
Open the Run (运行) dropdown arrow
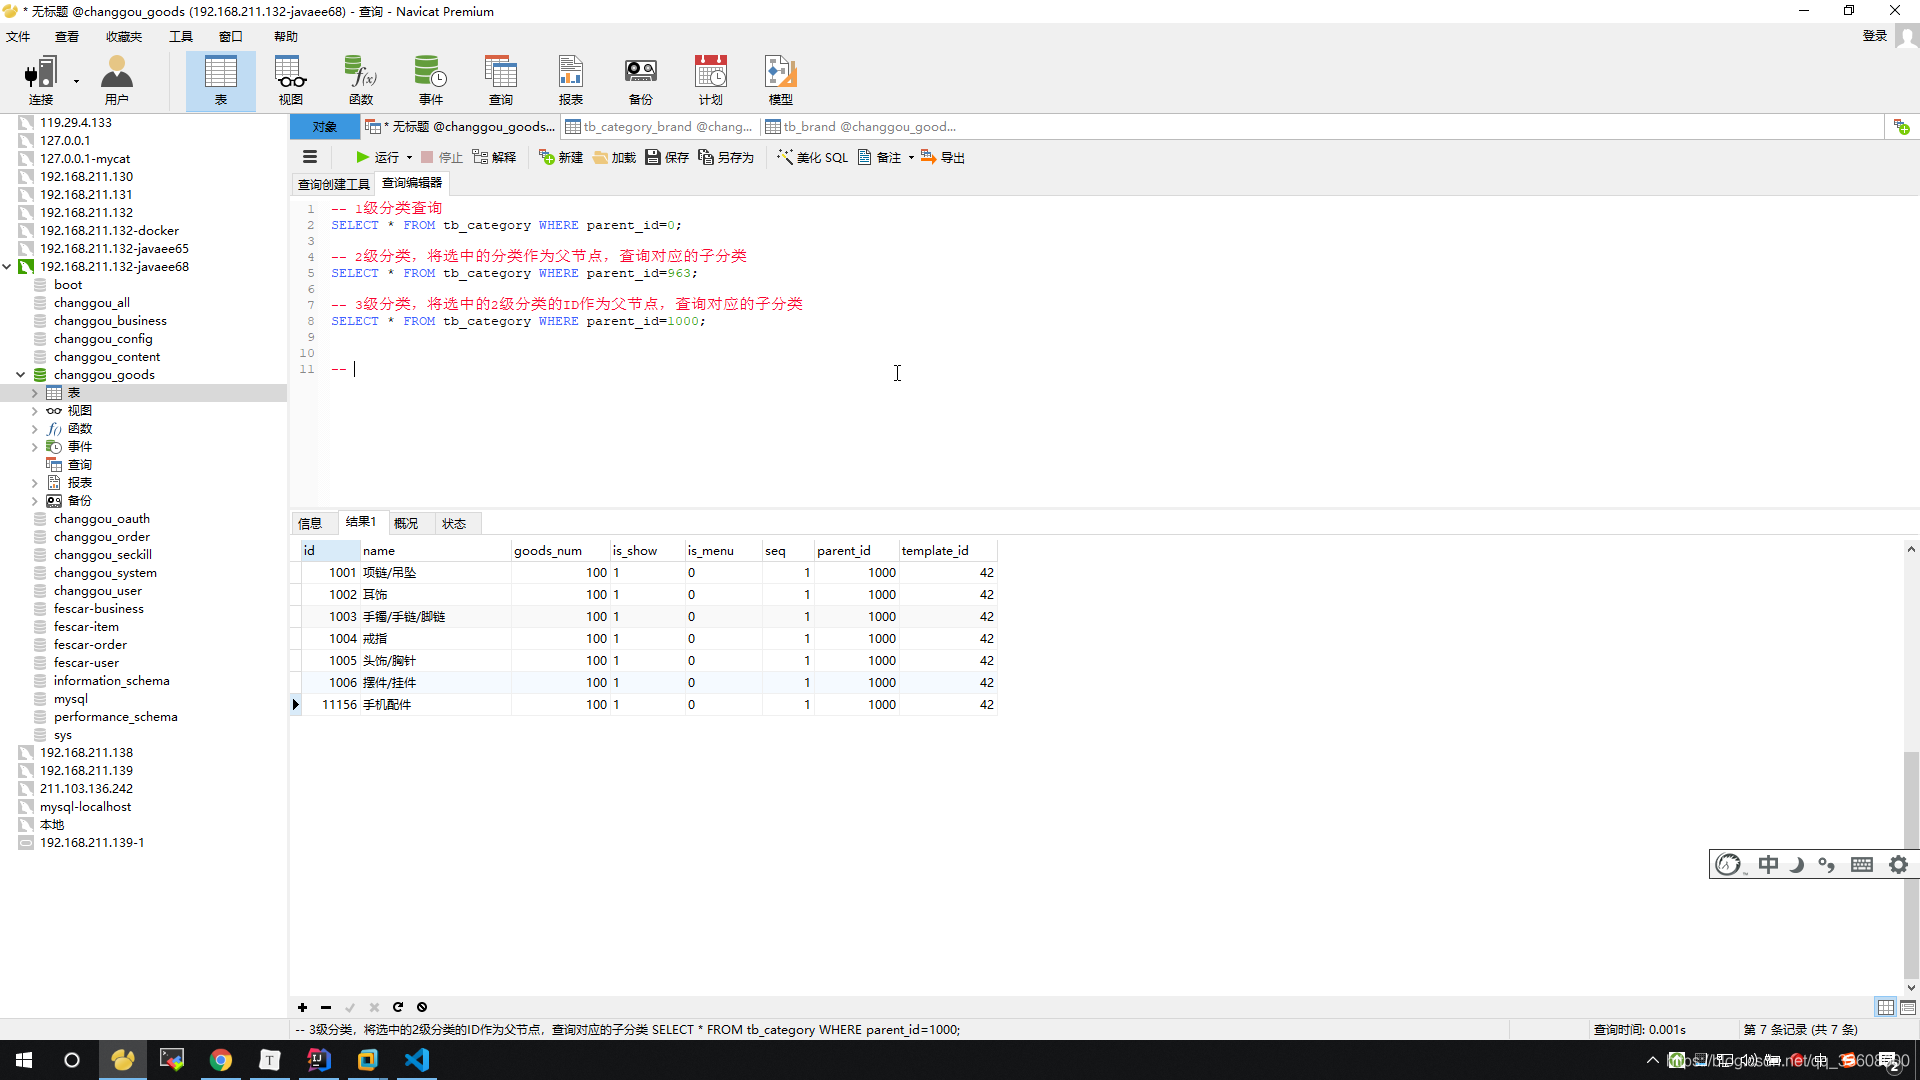tap(409, 158)
